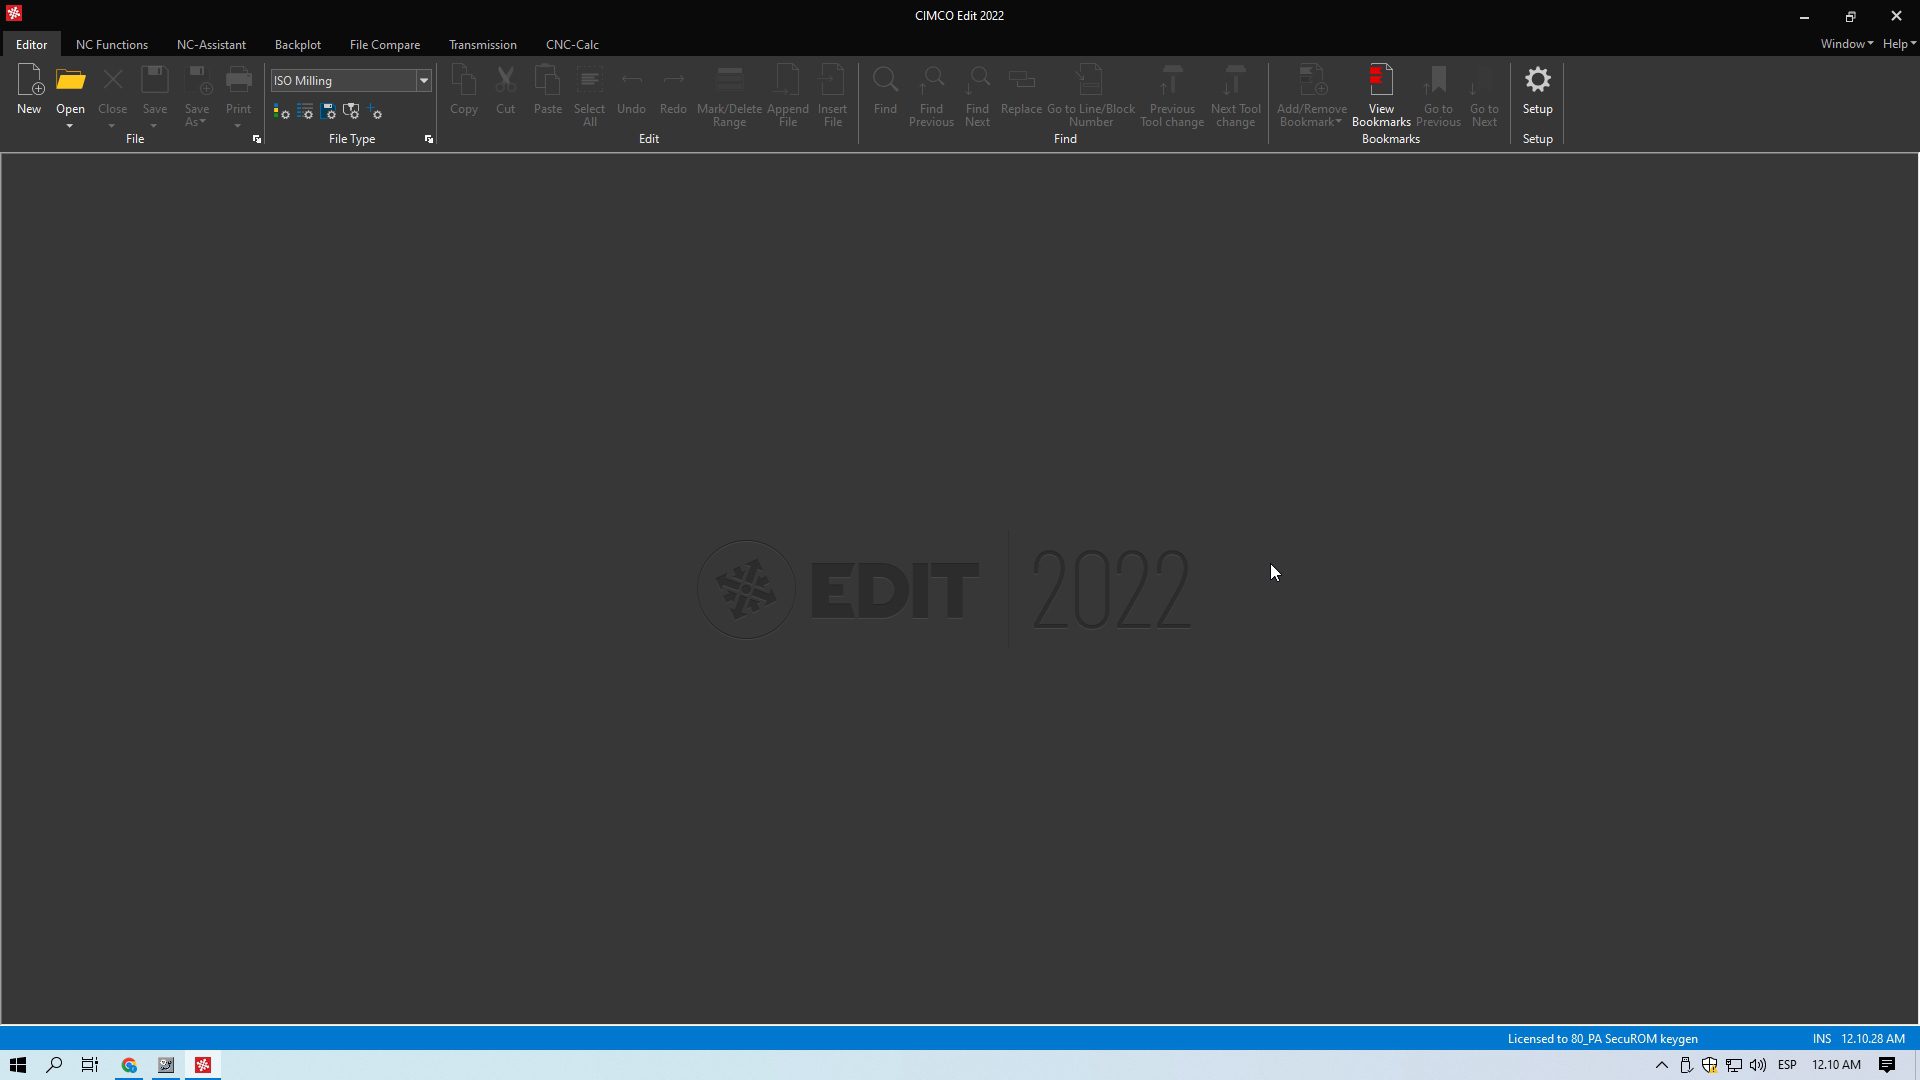
Task: Show View Bookmarks panel
Action: coord(1381,95)
